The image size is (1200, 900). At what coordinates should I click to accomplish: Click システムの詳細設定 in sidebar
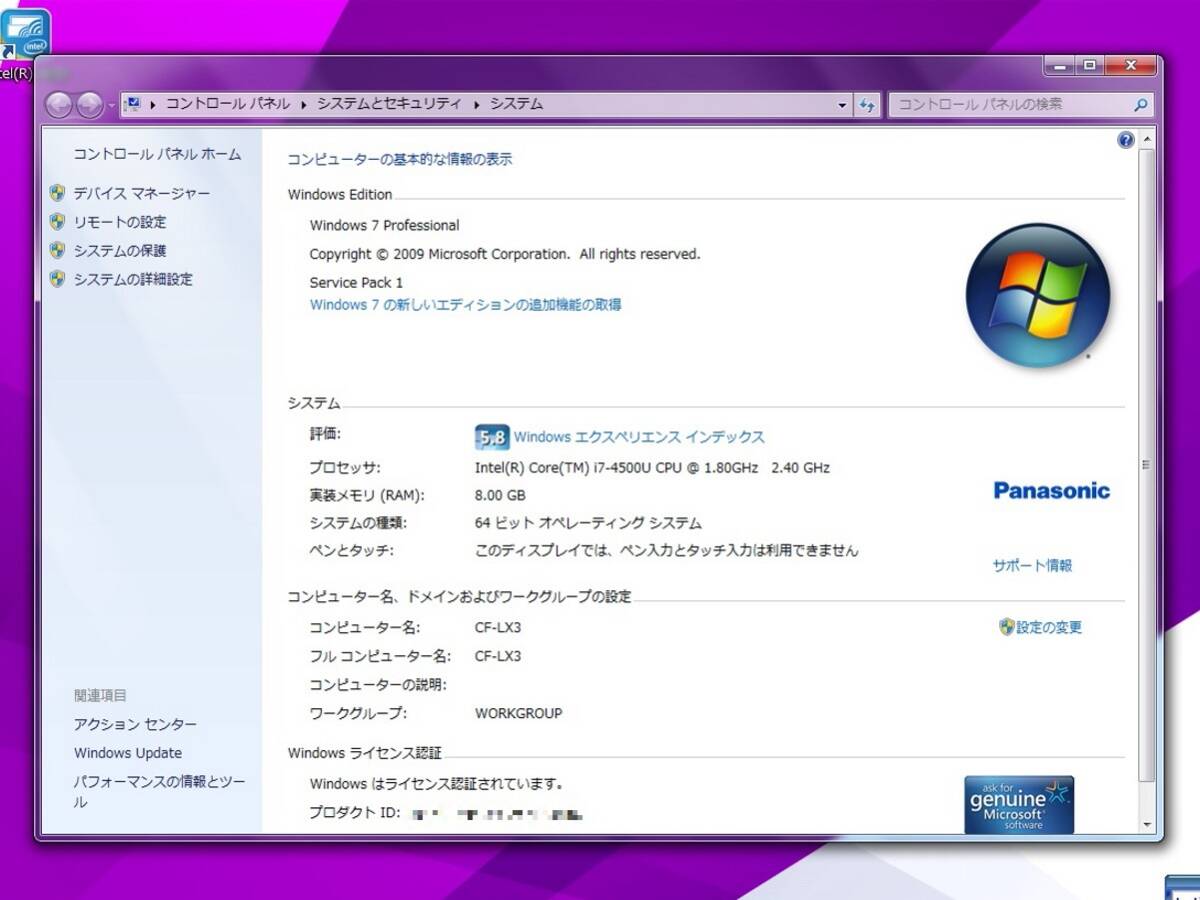pos(132,279)
